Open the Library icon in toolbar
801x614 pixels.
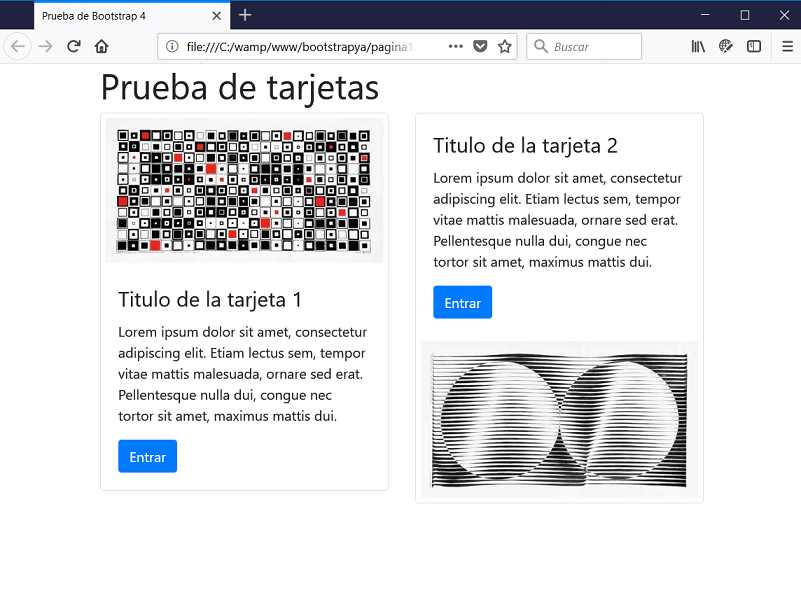698,46
